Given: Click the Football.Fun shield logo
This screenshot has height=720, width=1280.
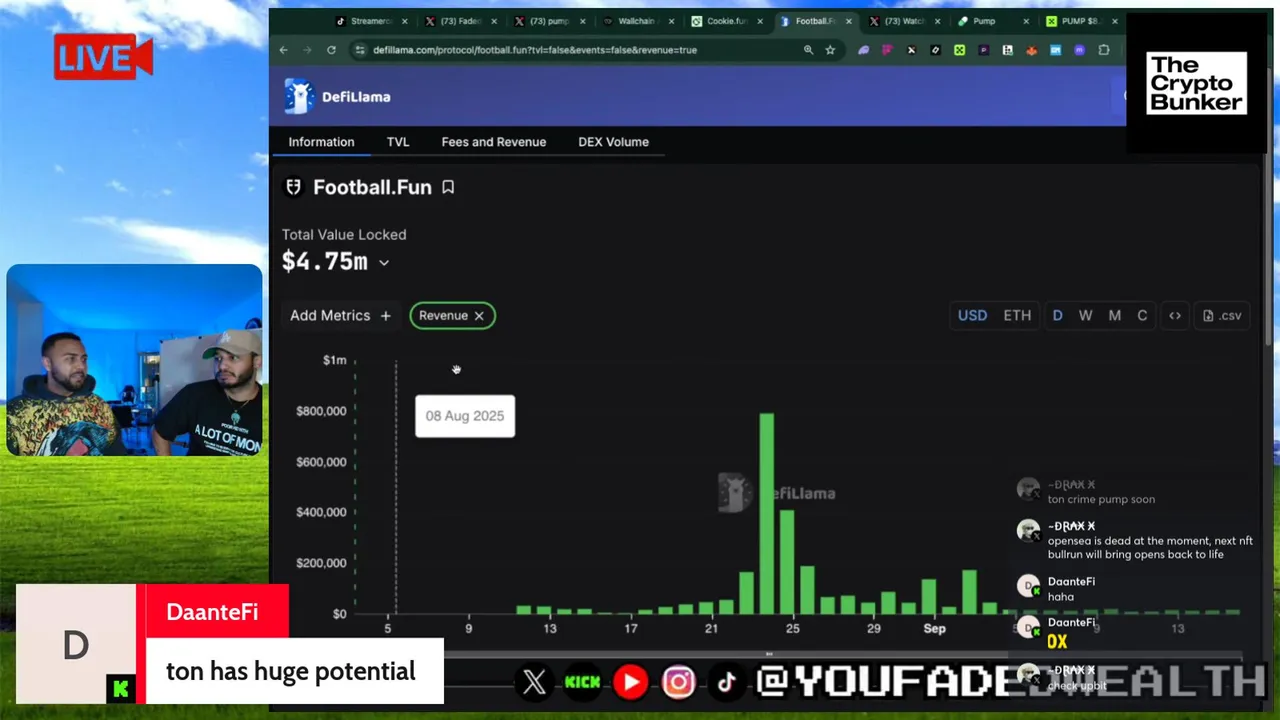Looking at the screenshot, I should [x=294, y=187].
